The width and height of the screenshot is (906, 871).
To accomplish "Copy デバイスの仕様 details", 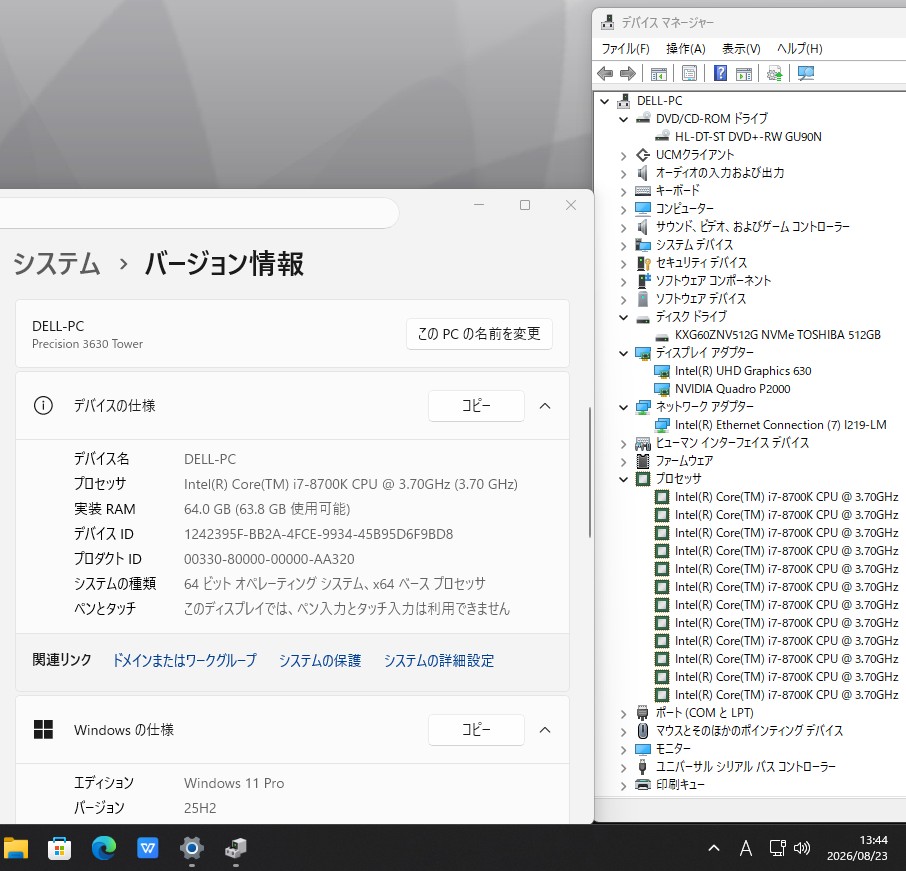I will [x=476, y=406].
